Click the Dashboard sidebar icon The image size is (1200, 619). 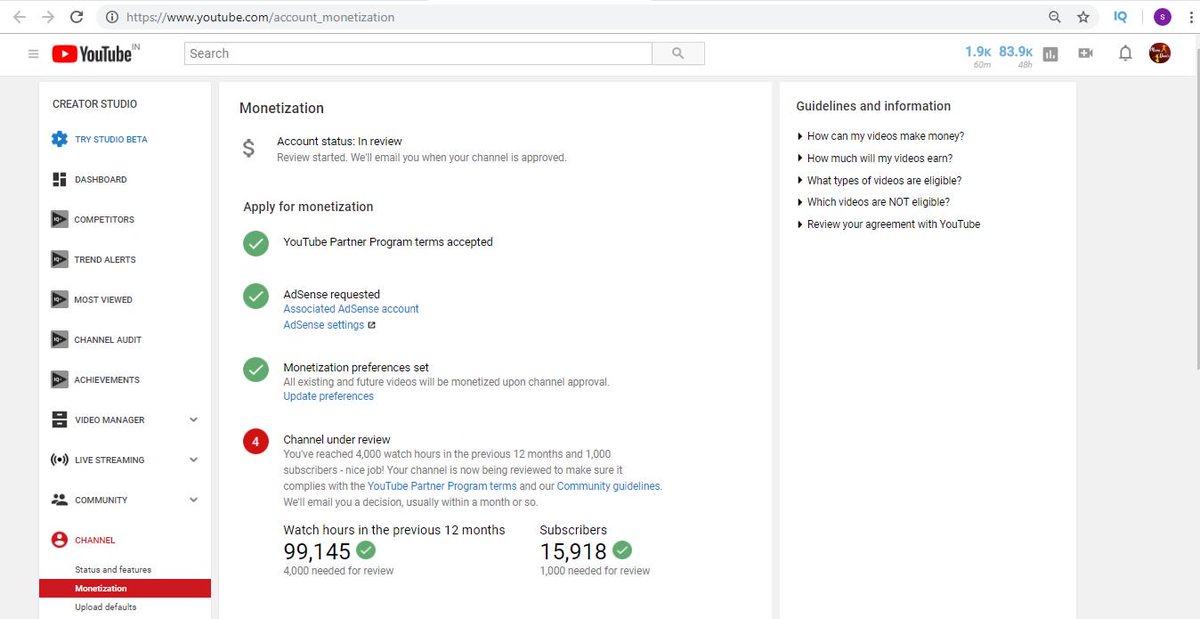59,179
